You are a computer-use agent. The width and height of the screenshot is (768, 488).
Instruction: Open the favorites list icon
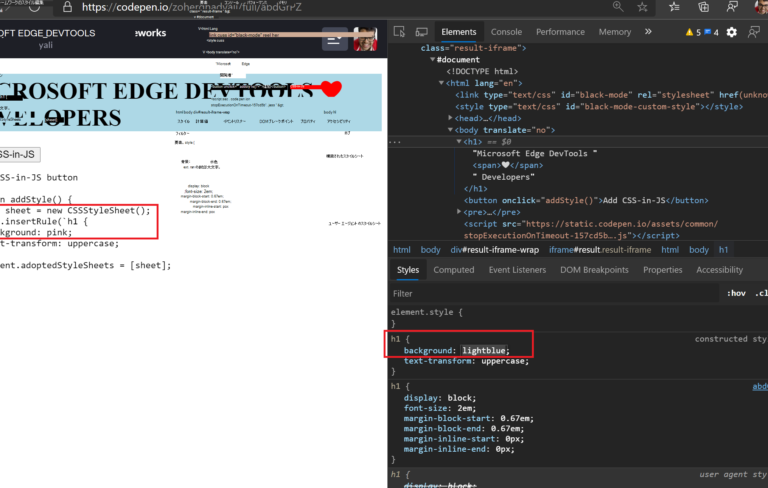tap(674, 7)
